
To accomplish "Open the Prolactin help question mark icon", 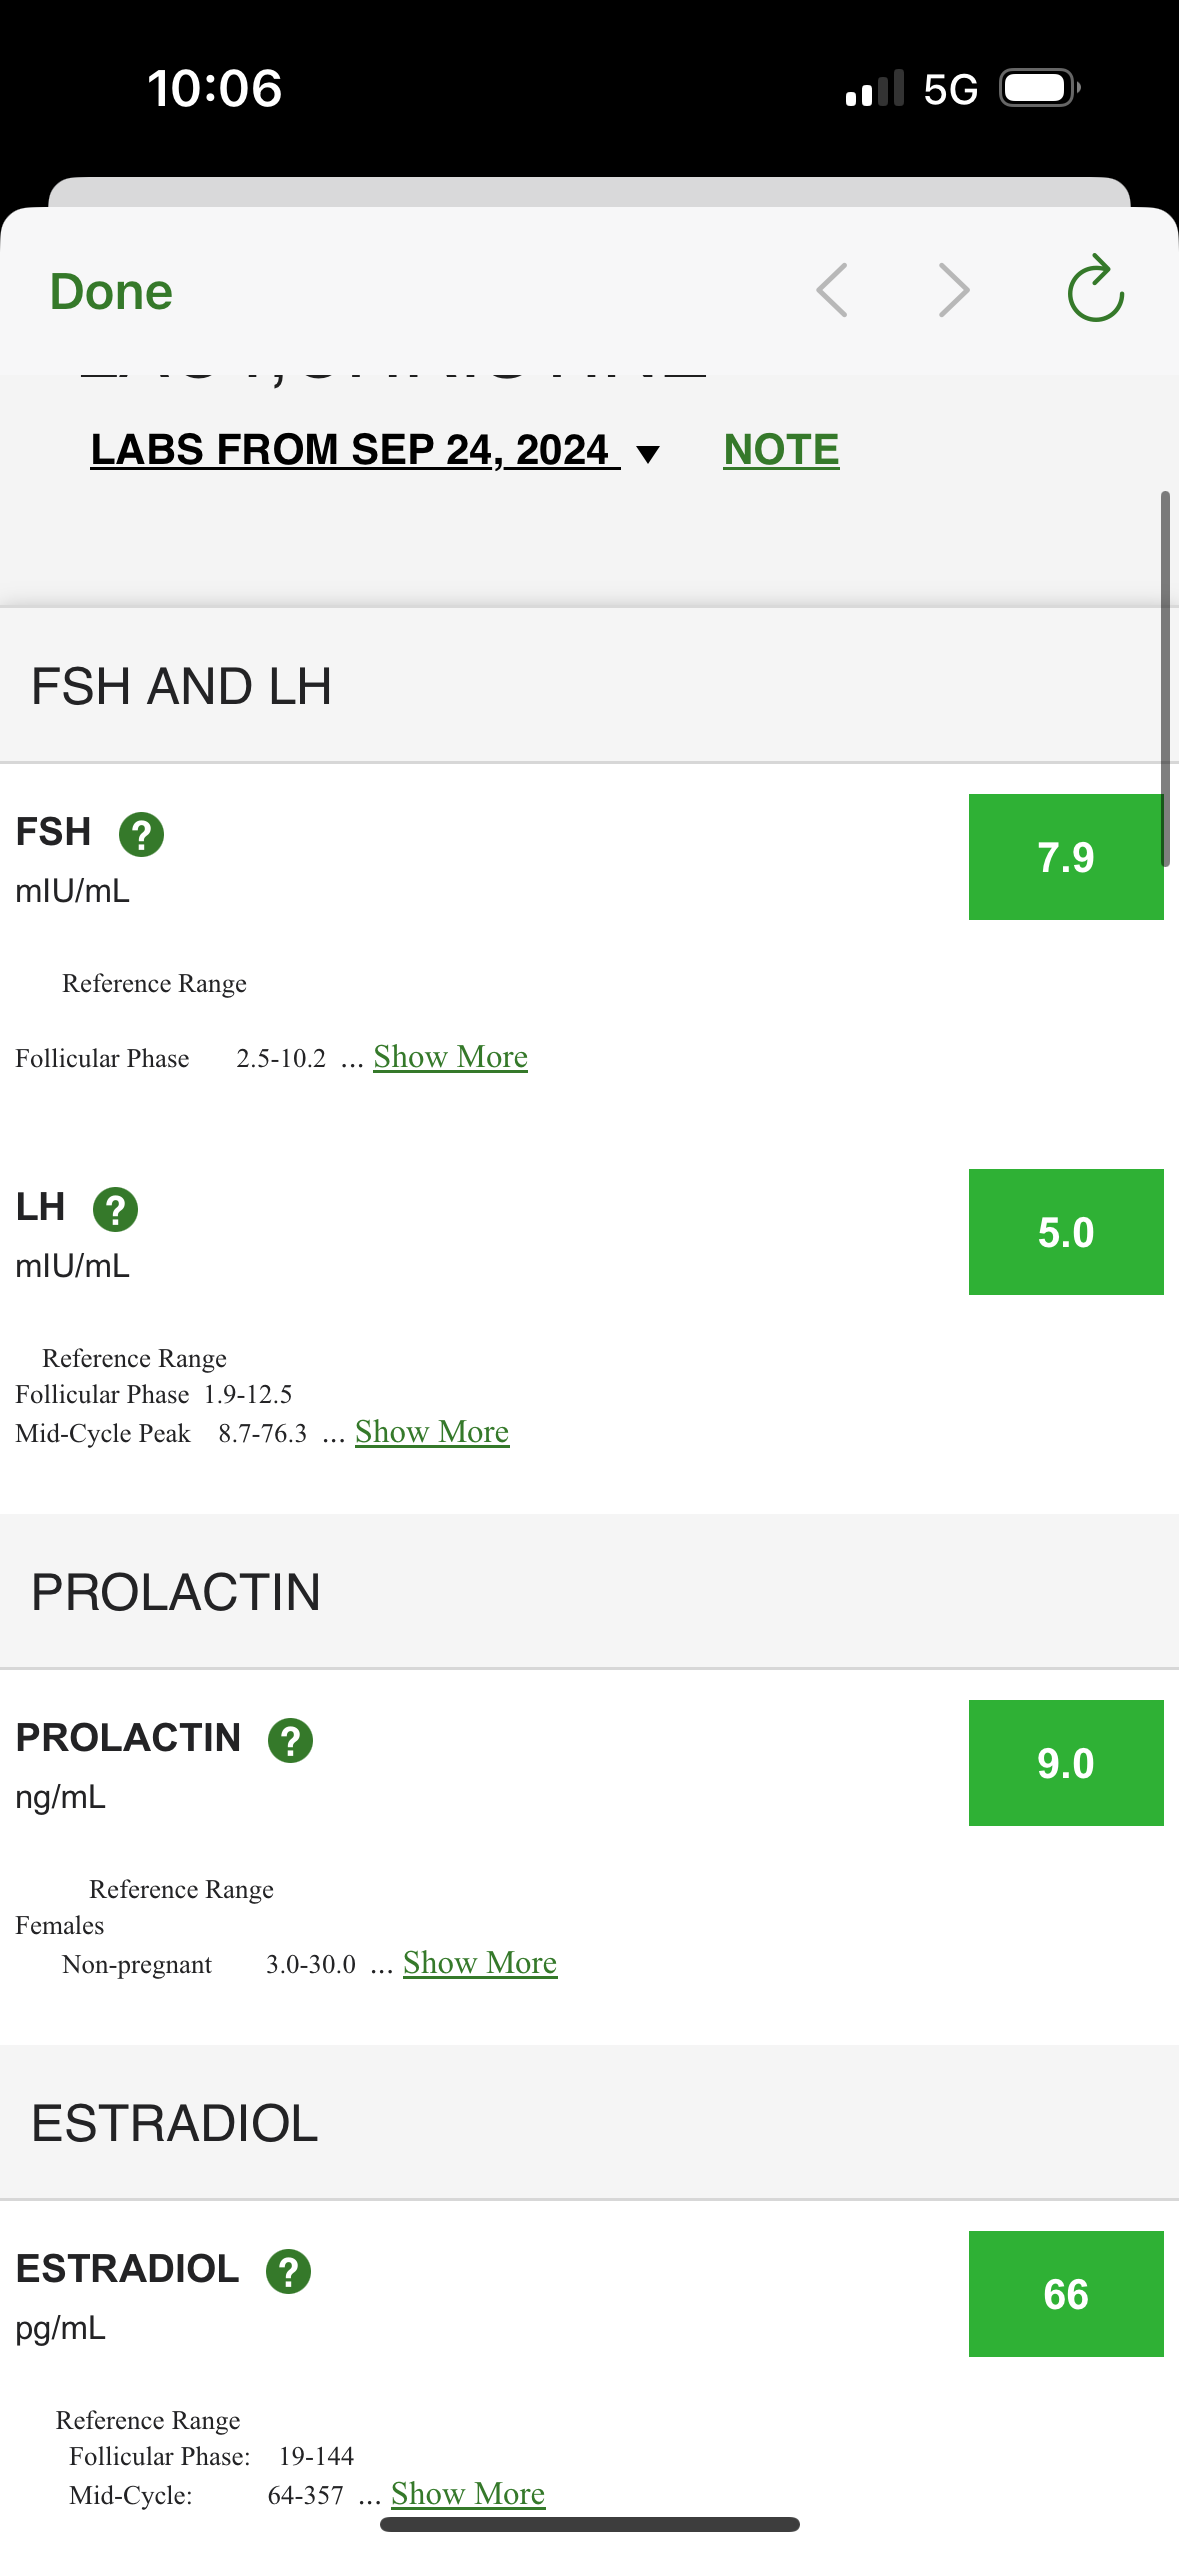I will [290, 1740].
